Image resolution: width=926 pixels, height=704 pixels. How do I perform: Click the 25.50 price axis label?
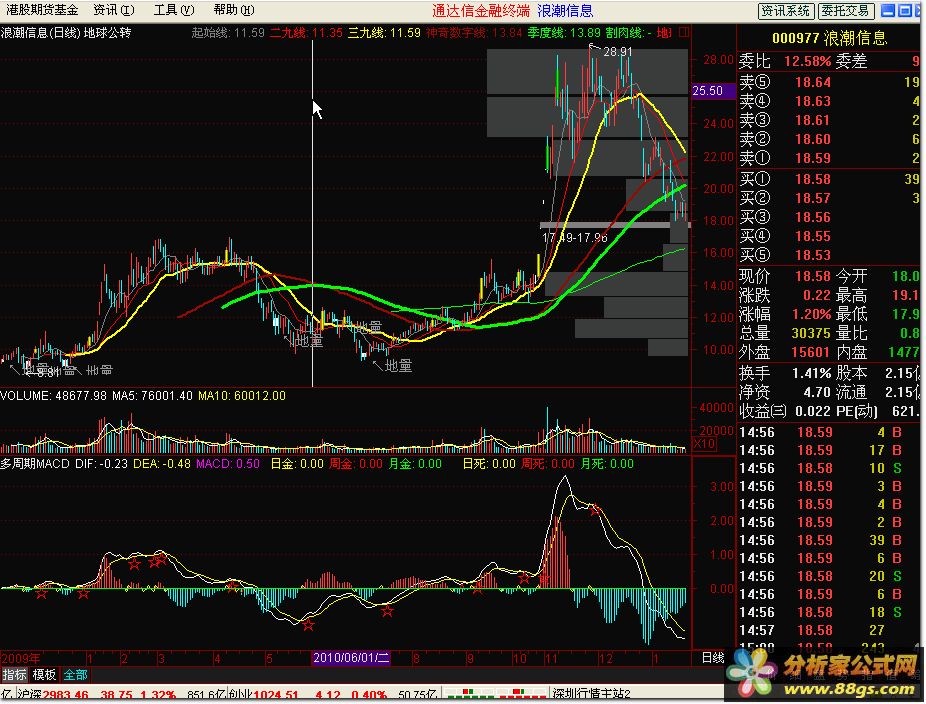(x=712, y=91)
